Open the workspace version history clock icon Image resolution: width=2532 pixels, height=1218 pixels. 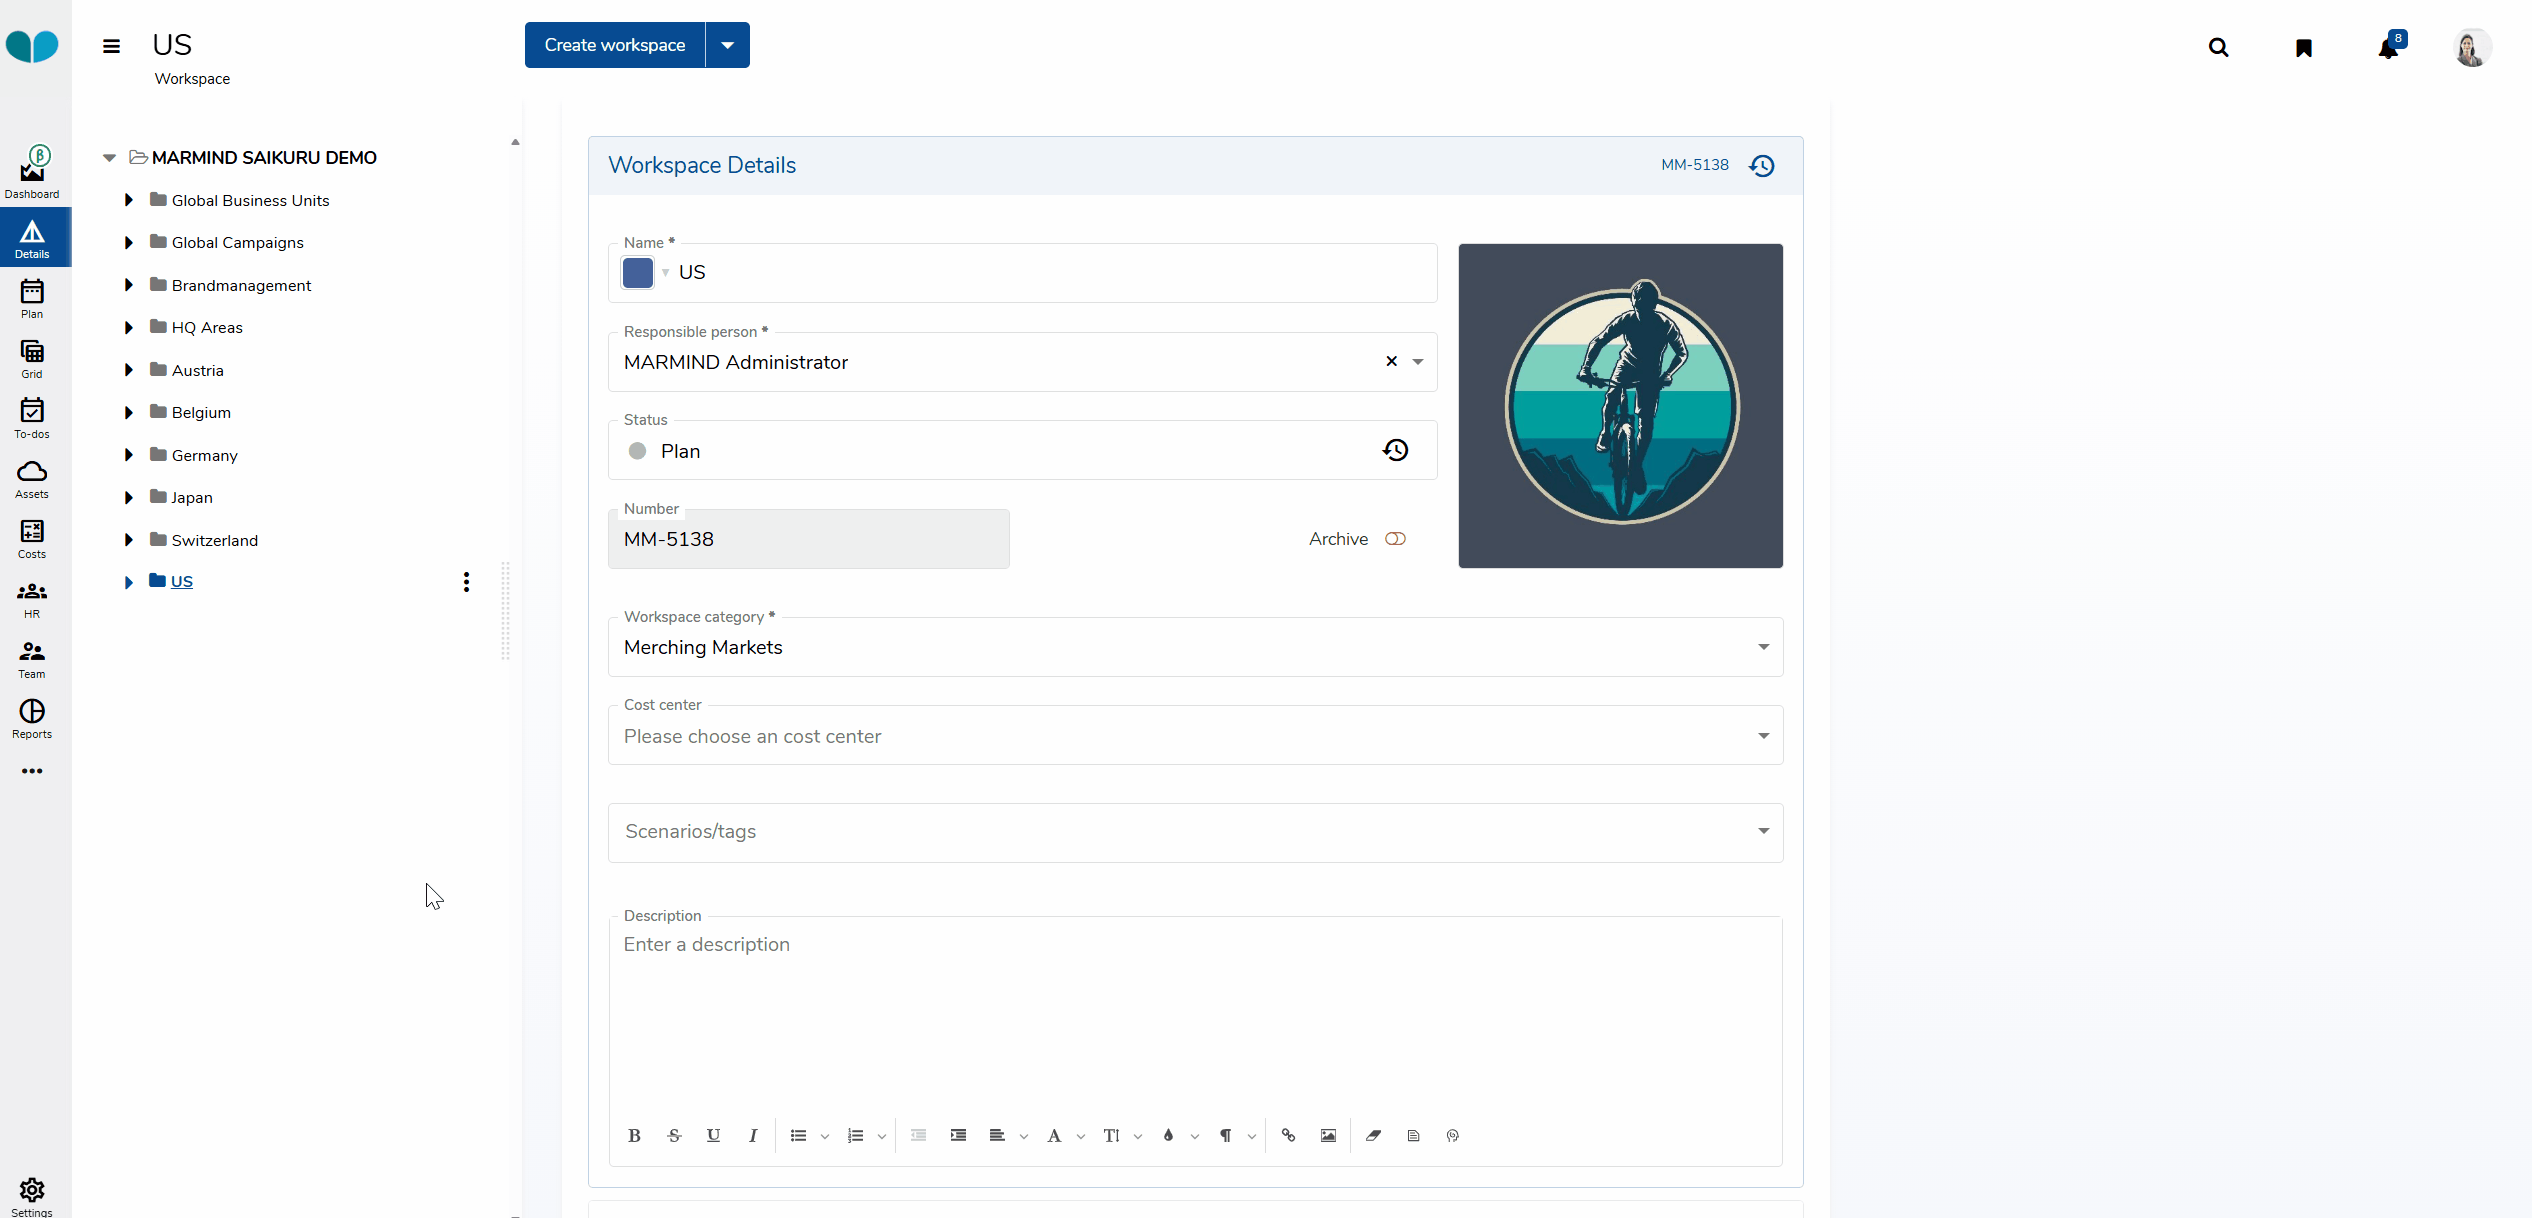tap(1761, 165)
